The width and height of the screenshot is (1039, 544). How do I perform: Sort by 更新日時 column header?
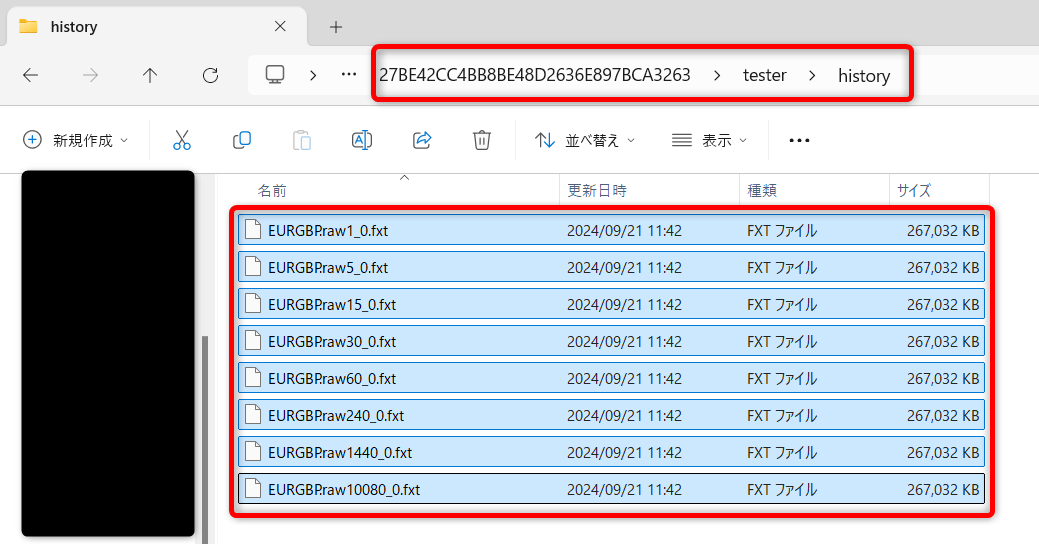(597, 191)
